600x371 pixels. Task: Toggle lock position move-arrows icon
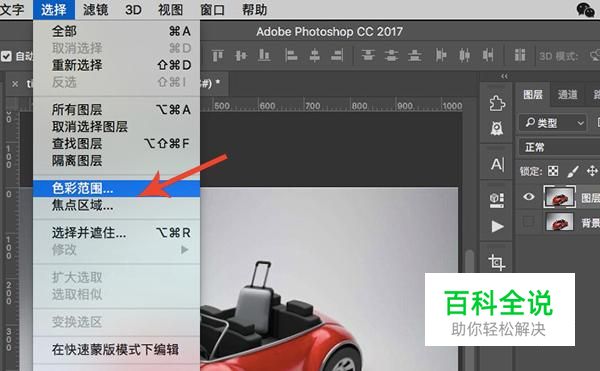[x=592, y=171]
